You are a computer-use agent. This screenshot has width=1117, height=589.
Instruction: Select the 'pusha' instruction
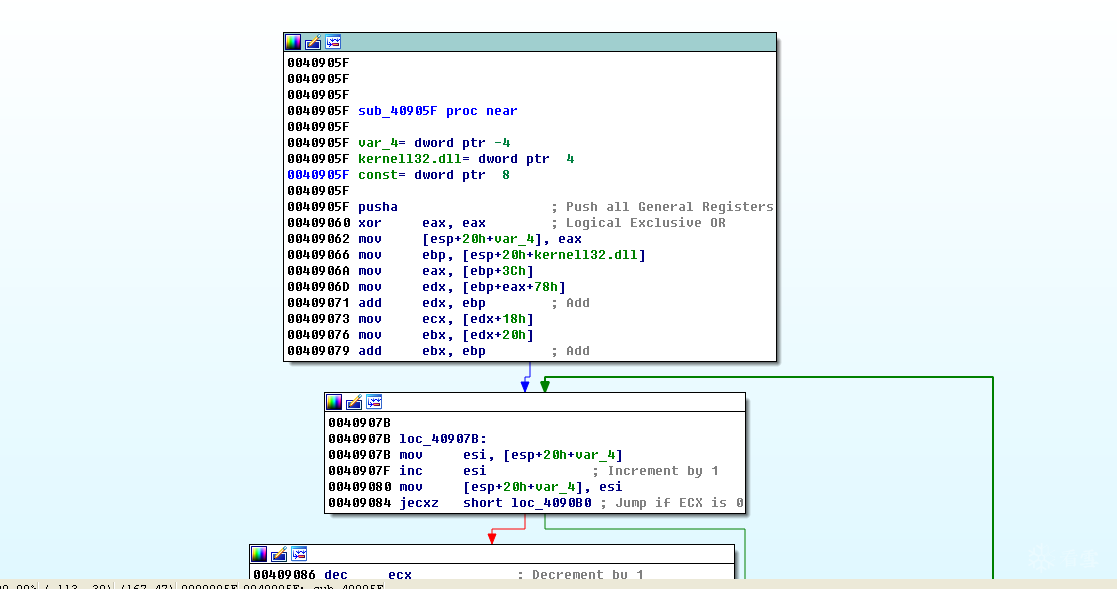(x=378, y=207)
